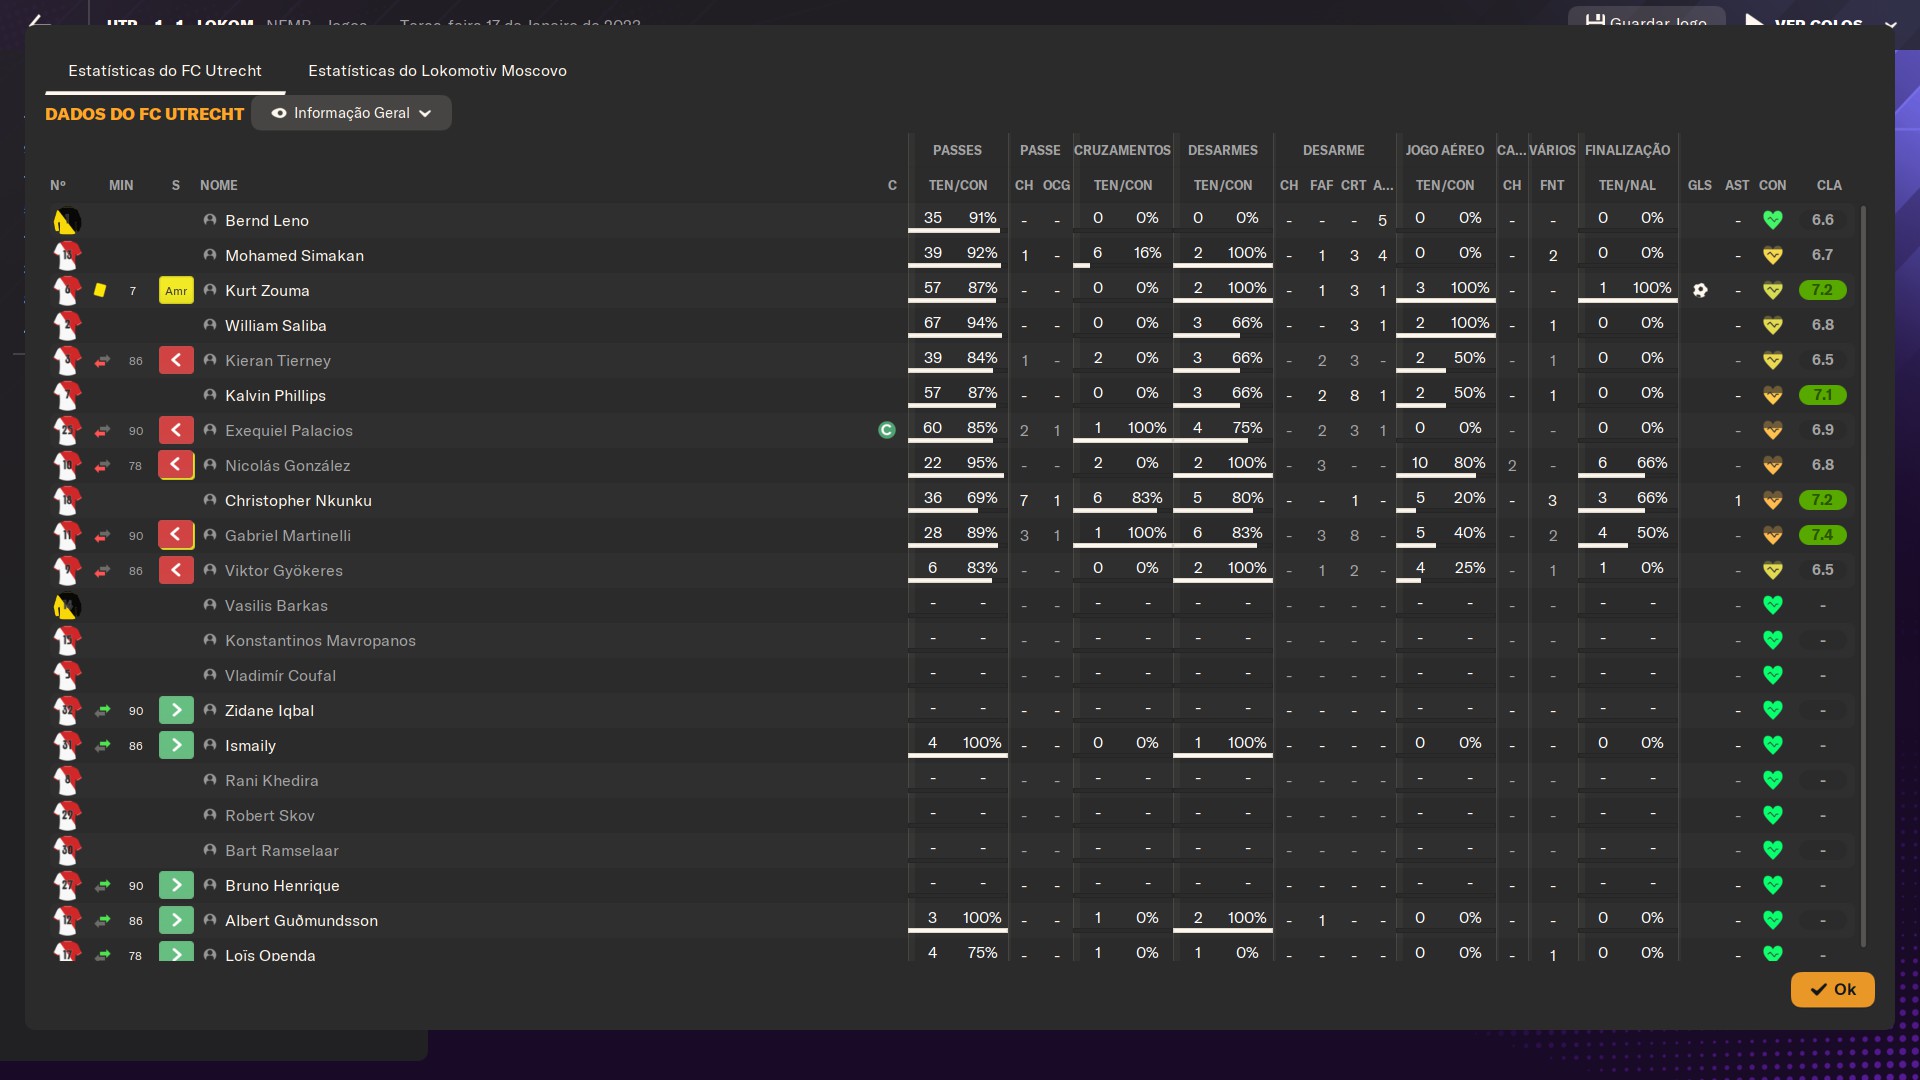Click William Saliba's profile info icon

click(210, 325)
